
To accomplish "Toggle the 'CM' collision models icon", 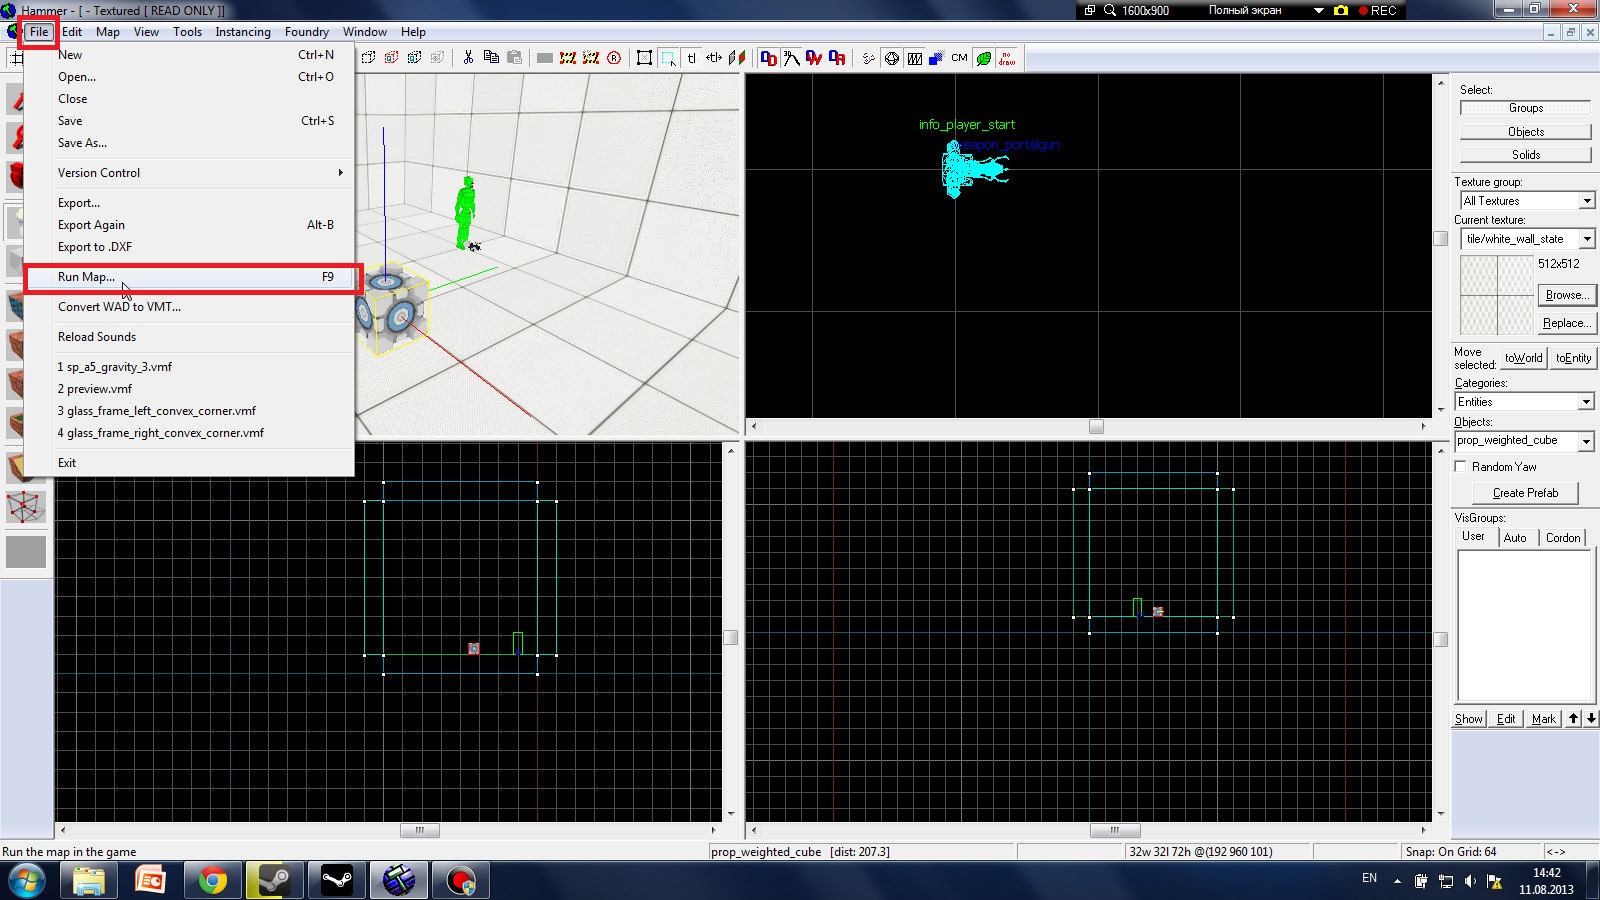I will tap(959, 58).
